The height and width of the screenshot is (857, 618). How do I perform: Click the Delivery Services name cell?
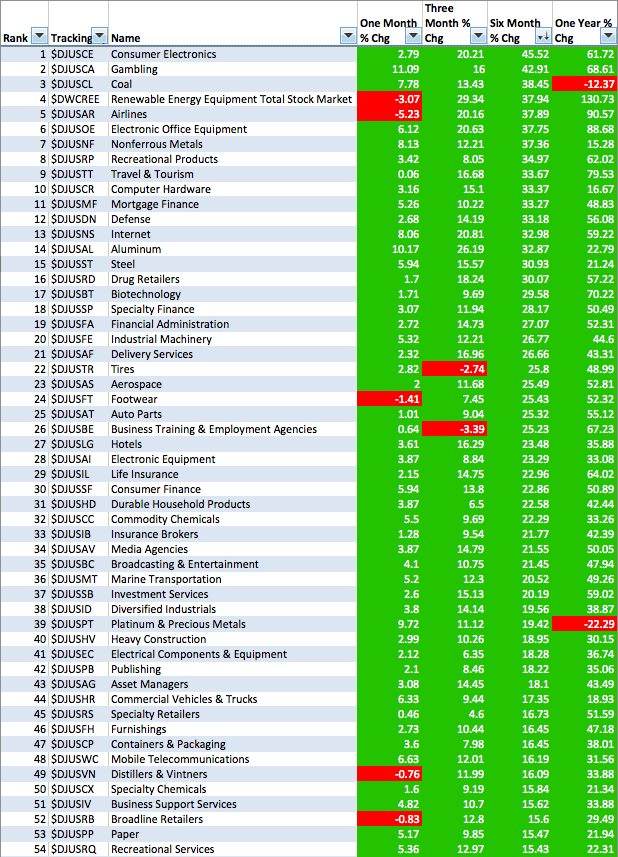233,354
